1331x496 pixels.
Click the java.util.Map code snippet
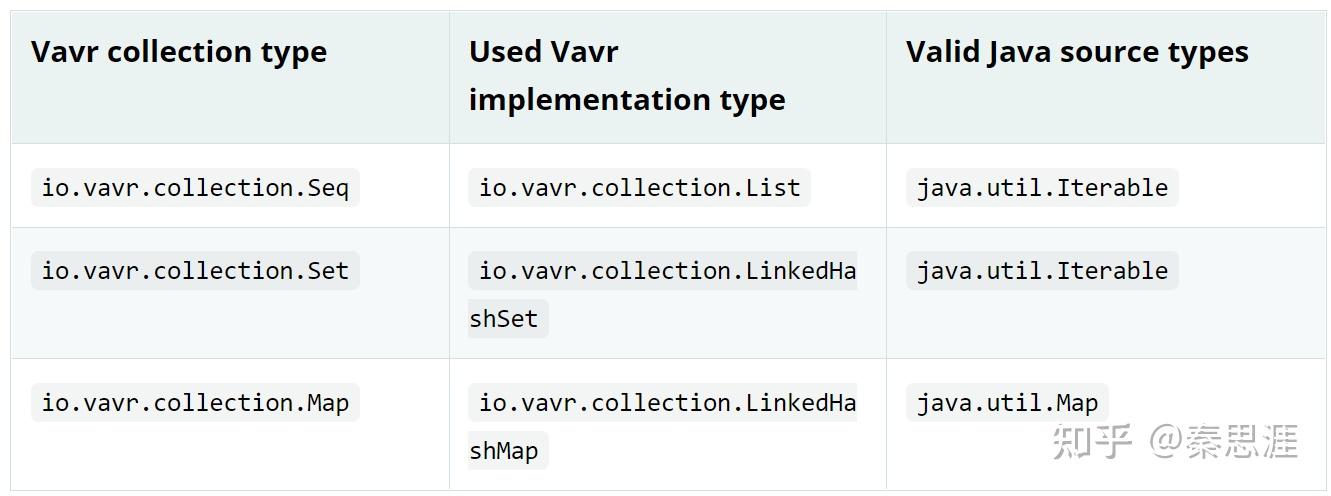1007,403
